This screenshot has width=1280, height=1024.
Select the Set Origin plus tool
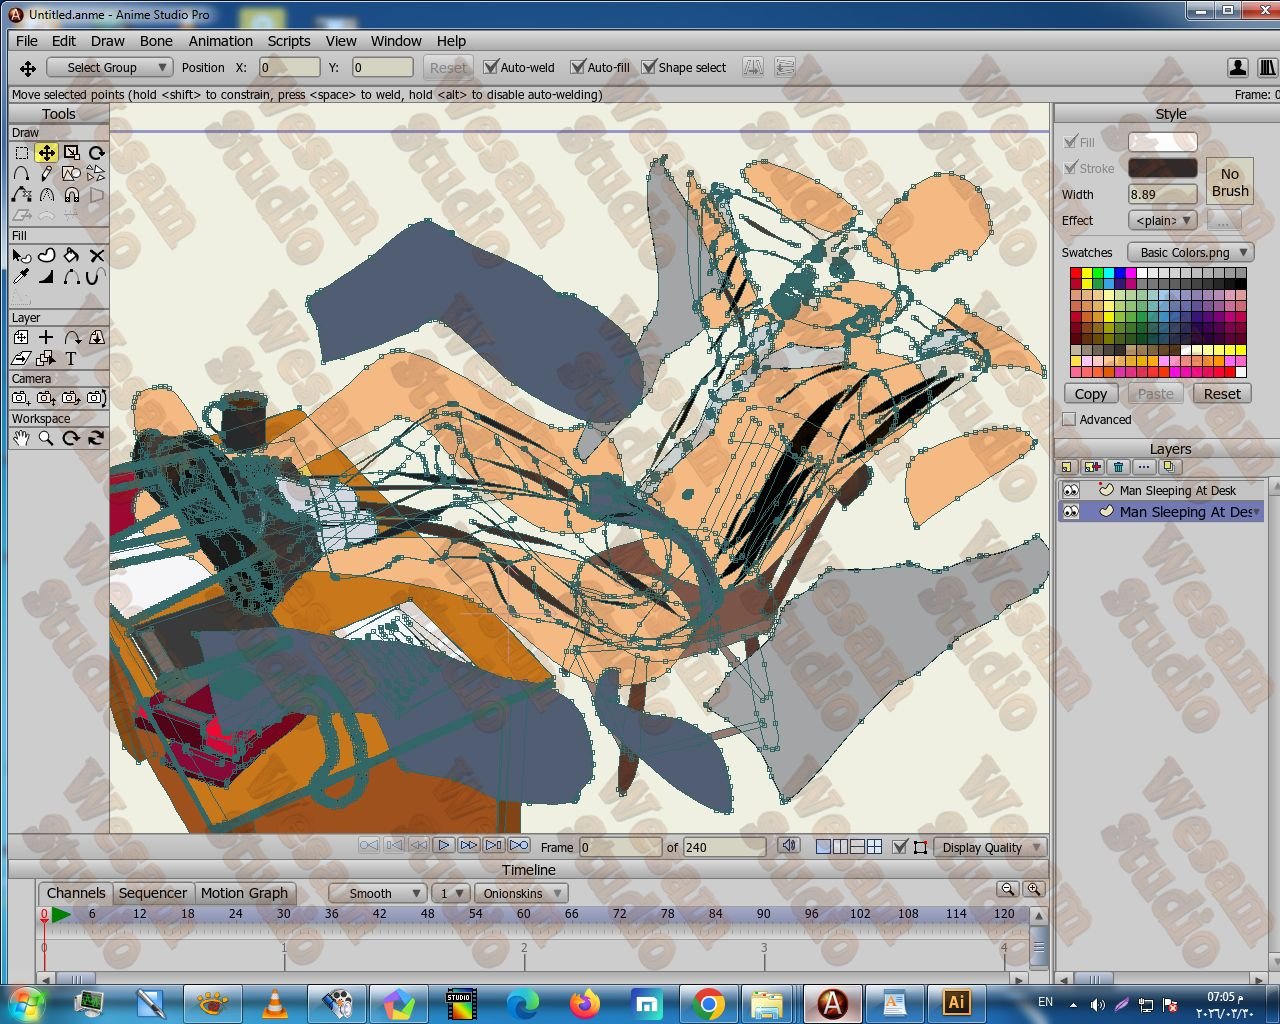click(46, 338)
